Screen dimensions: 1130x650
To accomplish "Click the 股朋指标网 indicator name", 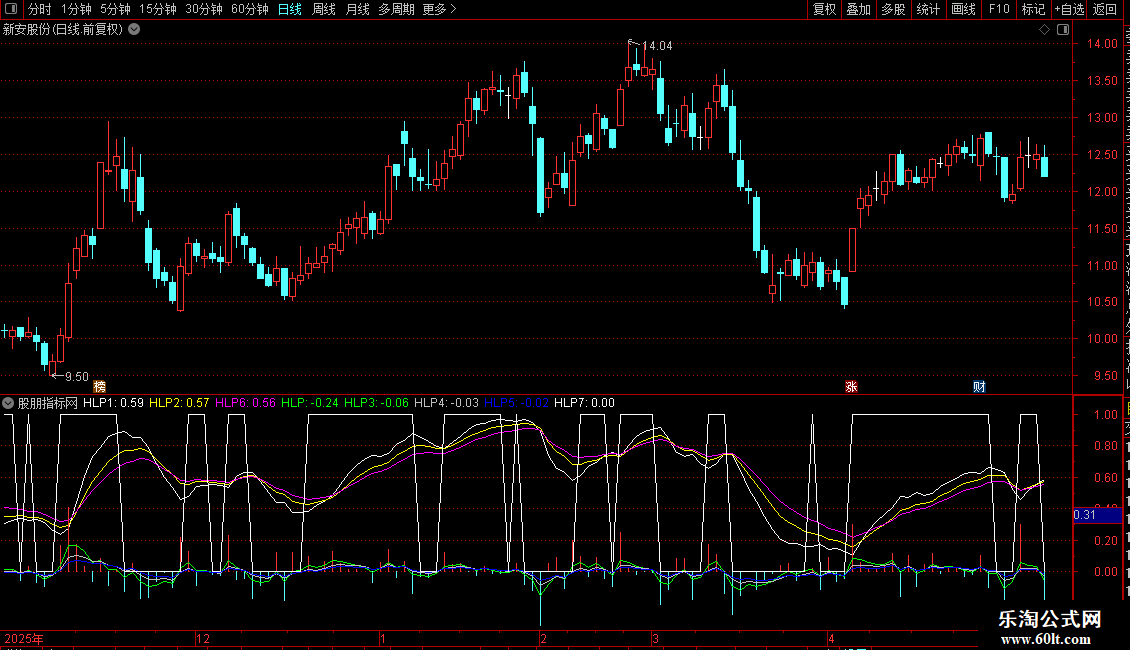I will click(48, 403).
